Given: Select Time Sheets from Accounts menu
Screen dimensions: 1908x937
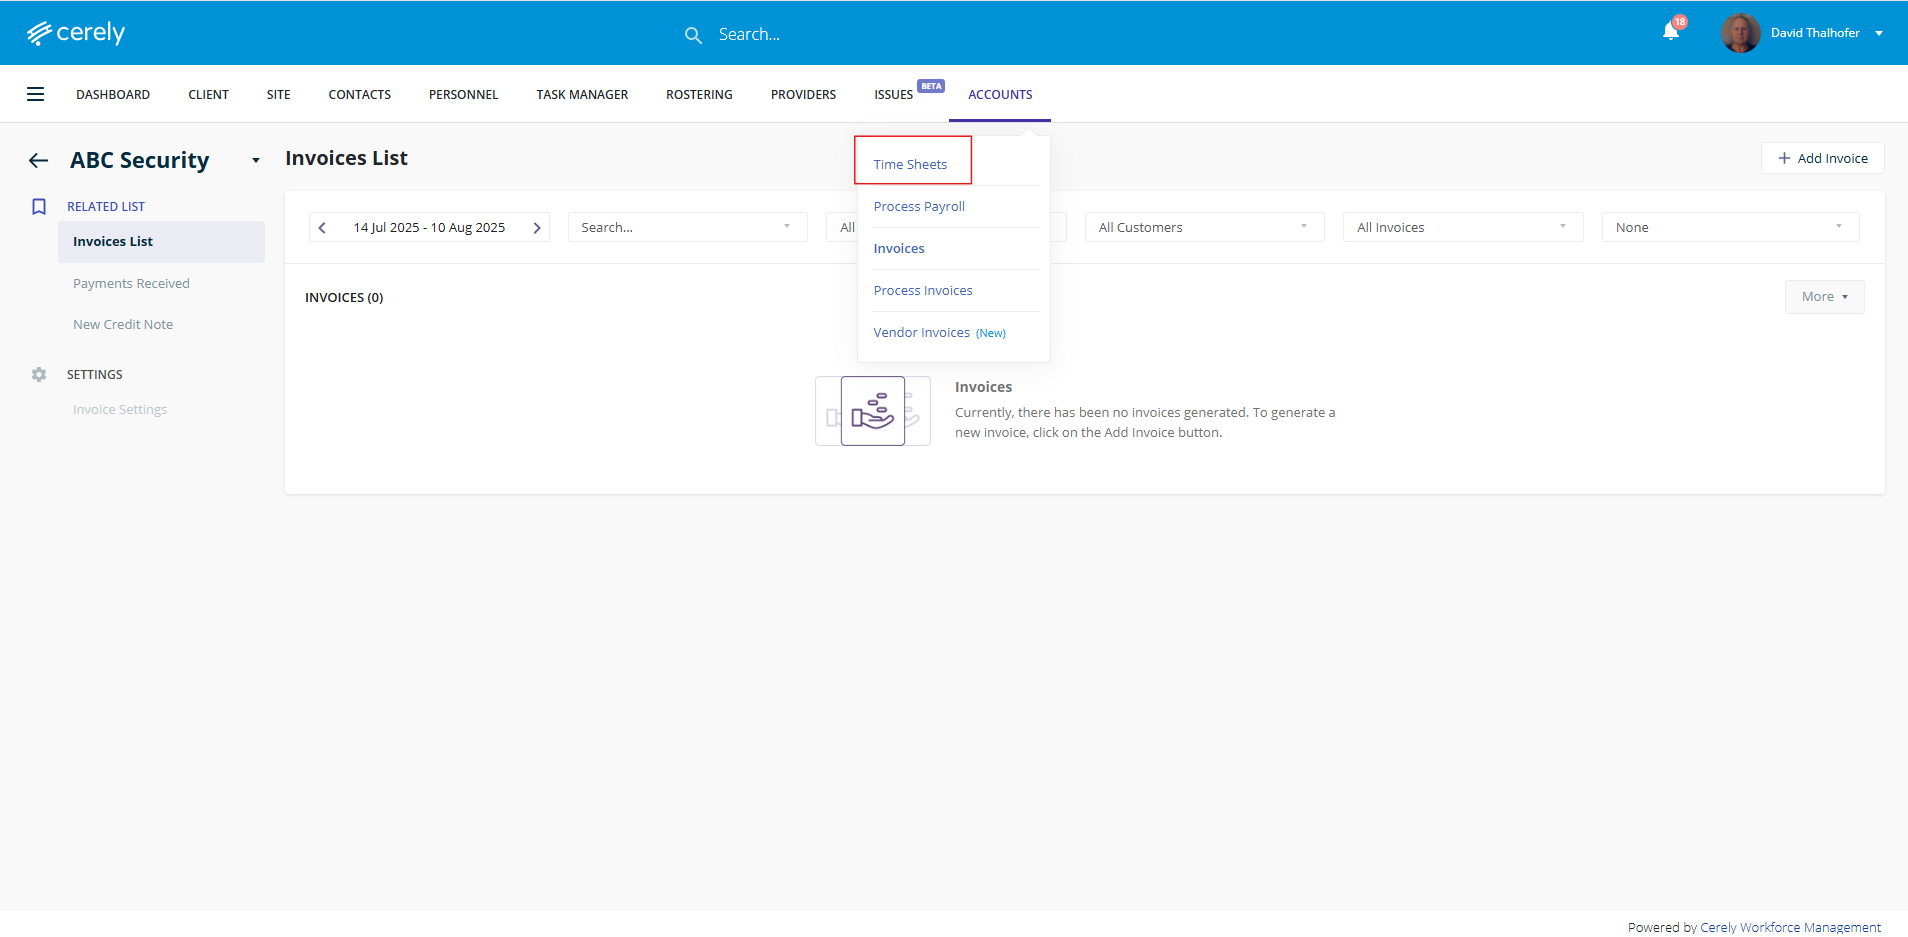Looking at the screenshot, I should point(910,165).
